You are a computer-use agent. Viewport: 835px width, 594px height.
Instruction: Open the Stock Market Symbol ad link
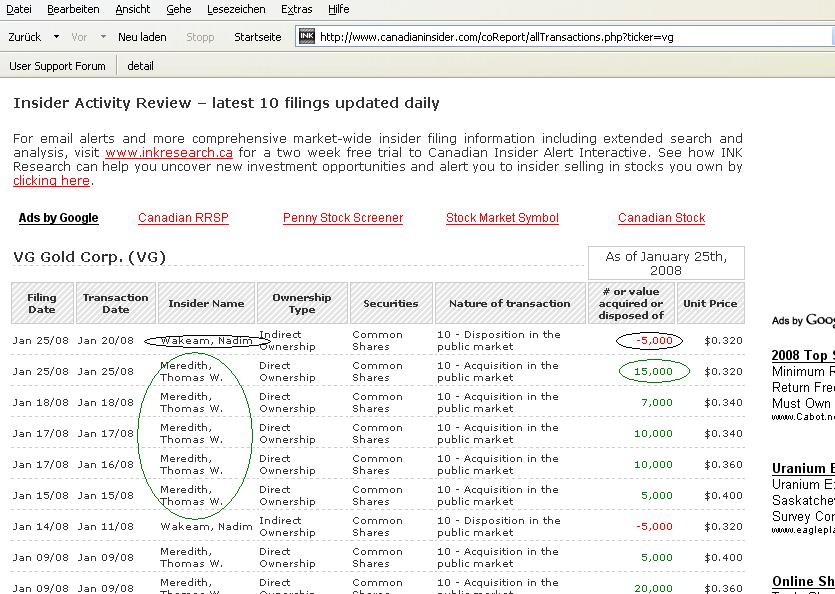tap(502, 218)
